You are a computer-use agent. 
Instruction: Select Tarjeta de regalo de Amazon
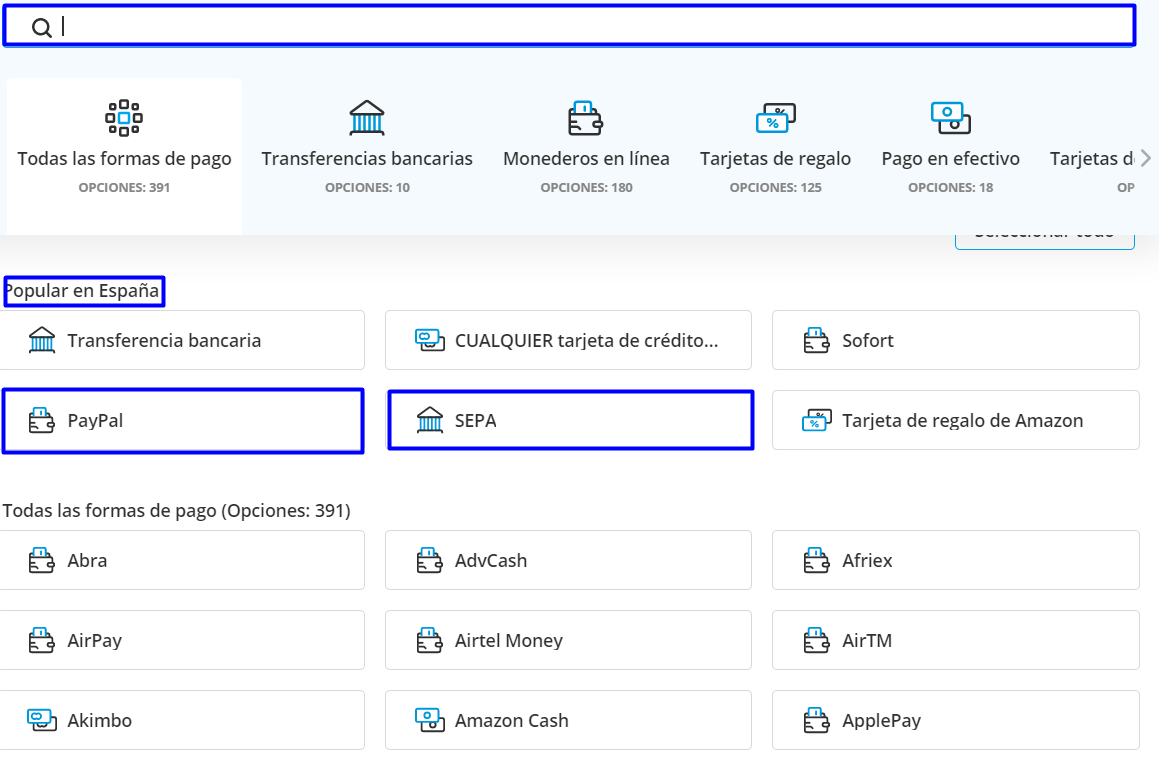pyautogui.click(x=955, y=420)
